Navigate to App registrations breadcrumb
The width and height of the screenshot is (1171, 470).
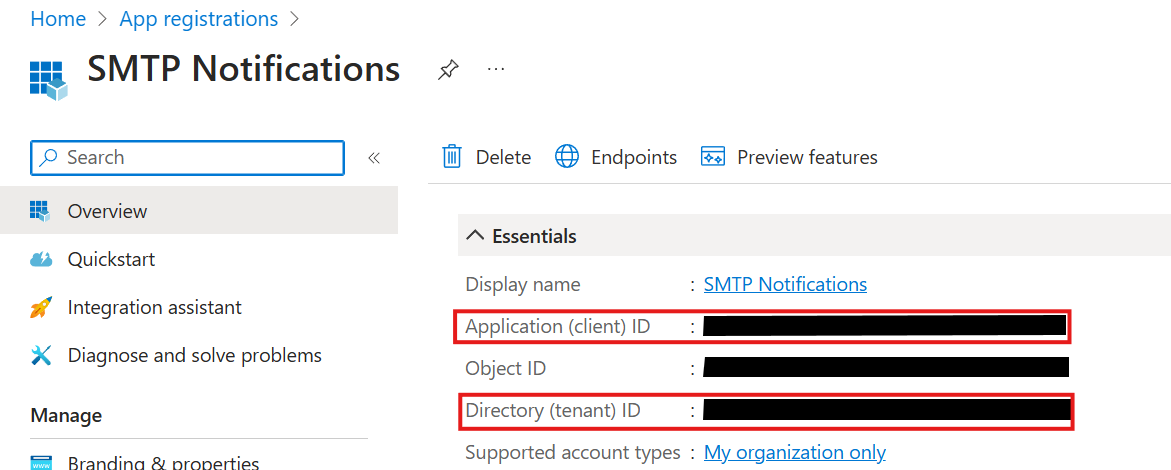coord(198,19)
